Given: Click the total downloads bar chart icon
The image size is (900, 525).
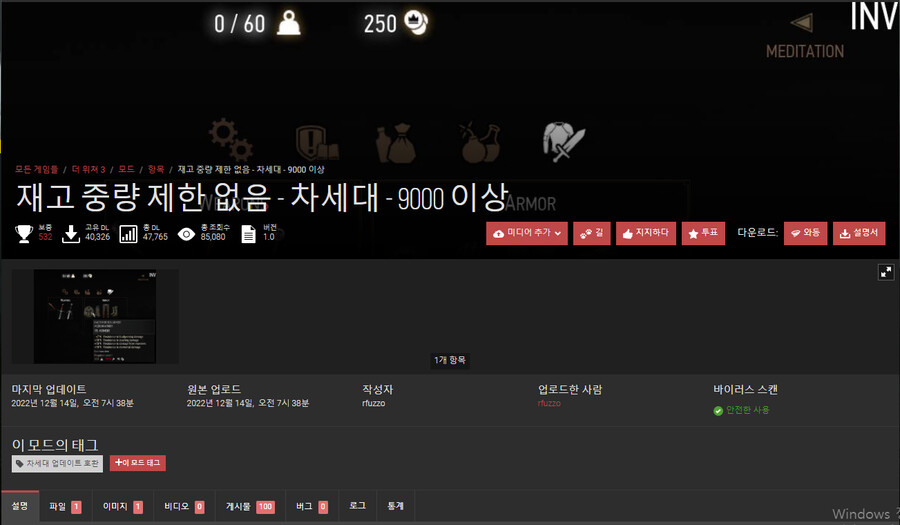Looking at the screenshot, I should pos(128,234).
